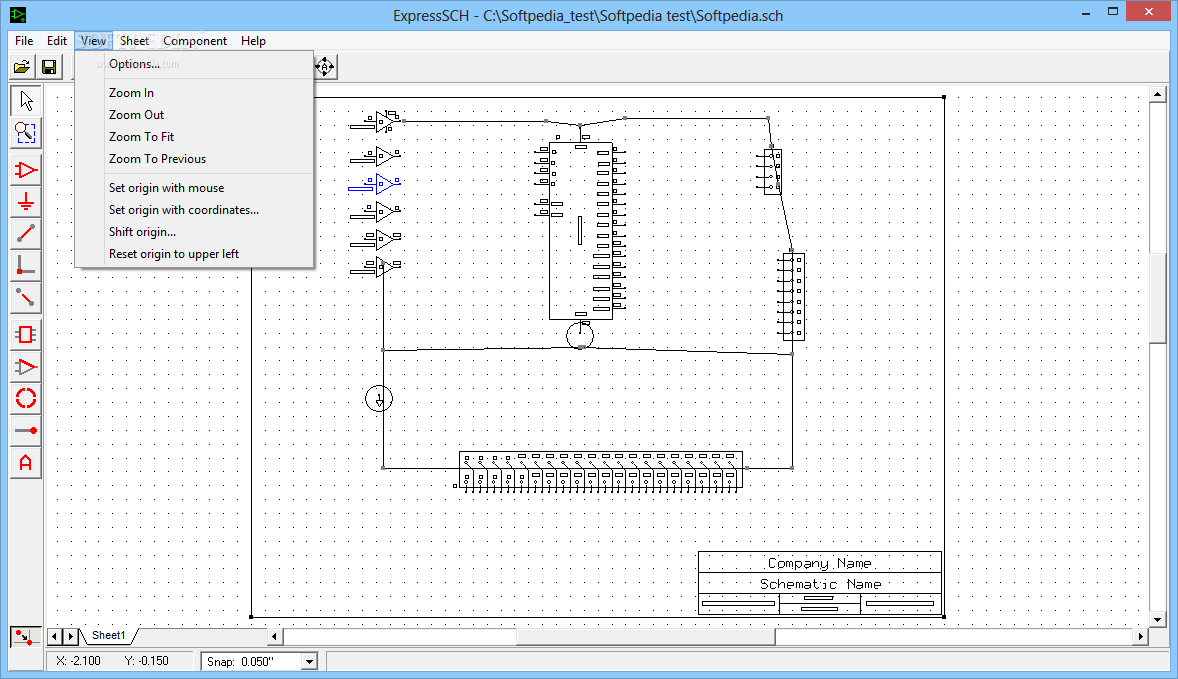
Task: Select the large central IC component
Action: pyautogui.click(x=580, y=231)
